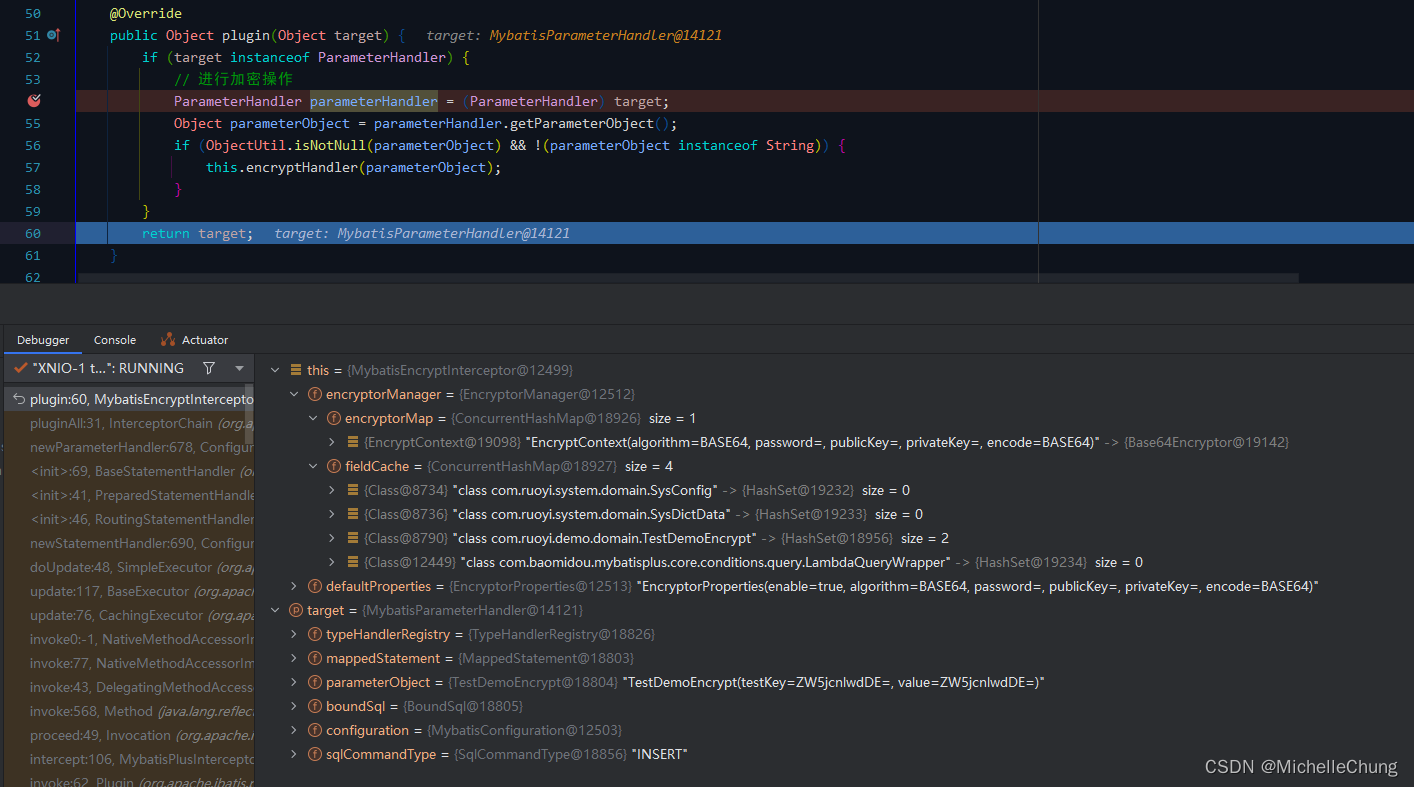Select the intercept:106 MybatisPlusInterceptor frame
This screenshot has width=1414, height=787.
click(127, 759)
